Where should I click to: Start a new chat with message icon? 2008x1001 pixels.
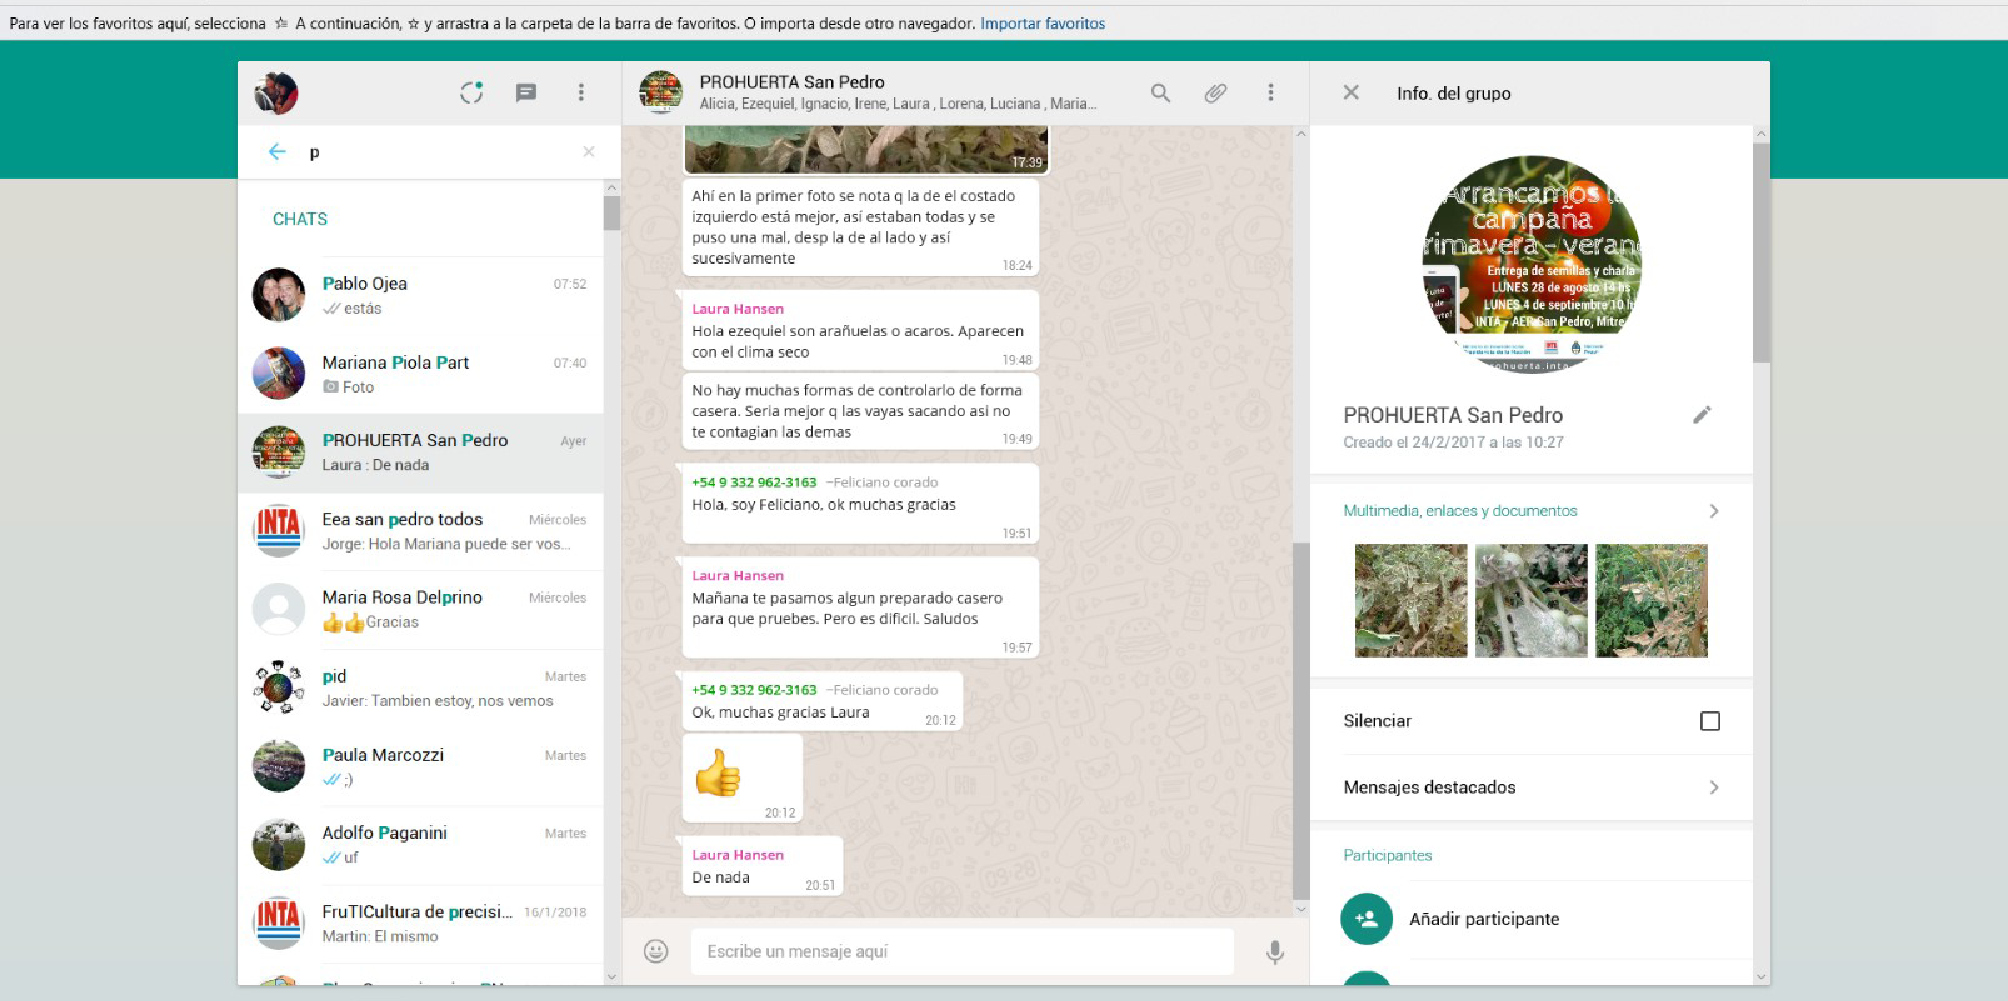[526, 93]
